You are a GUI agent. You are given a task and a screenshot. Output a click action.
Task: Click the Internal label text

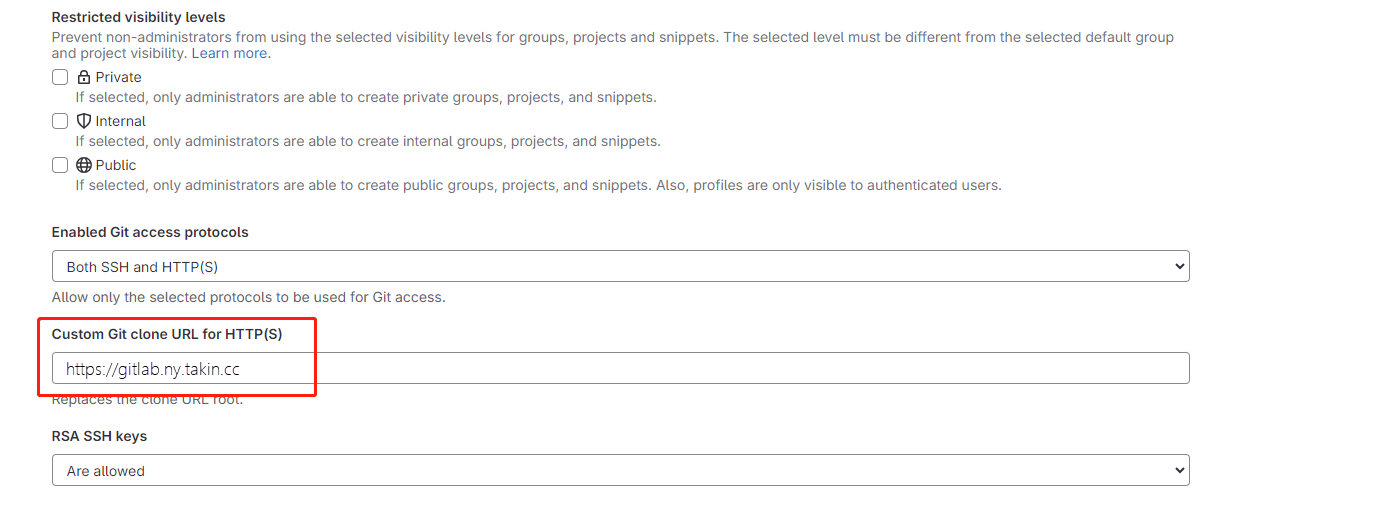pos(121,121)
